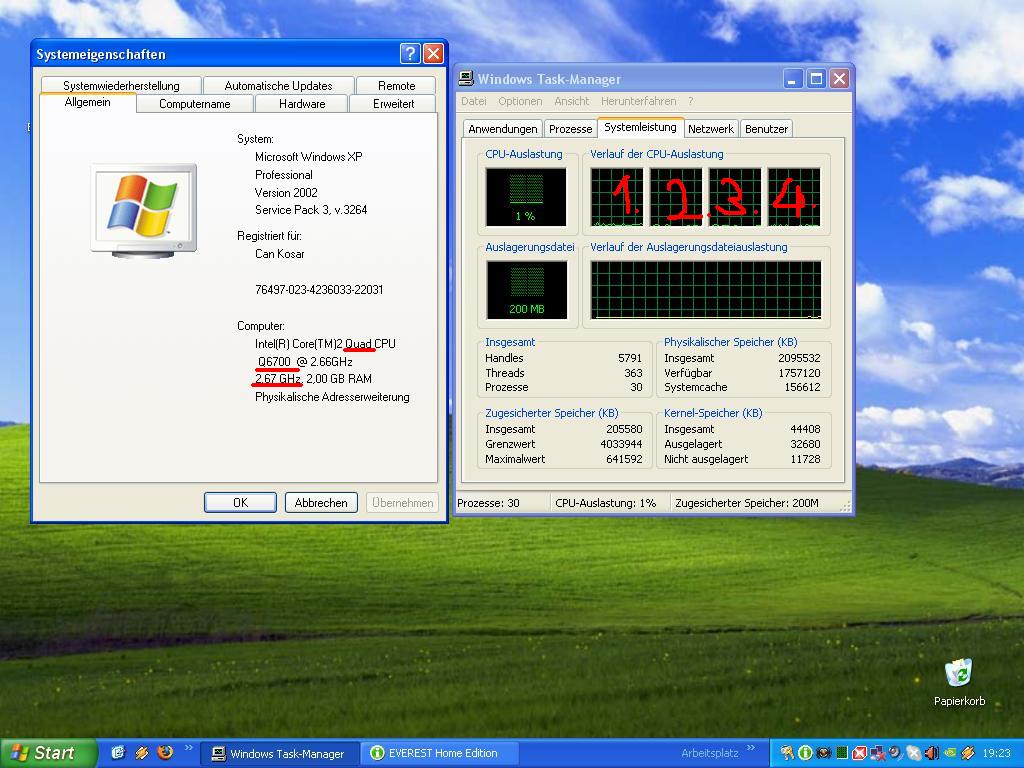Click the Auslagerungsdatei 200 MB gauge
1024x768 pixels.
(x=526, y=290)
